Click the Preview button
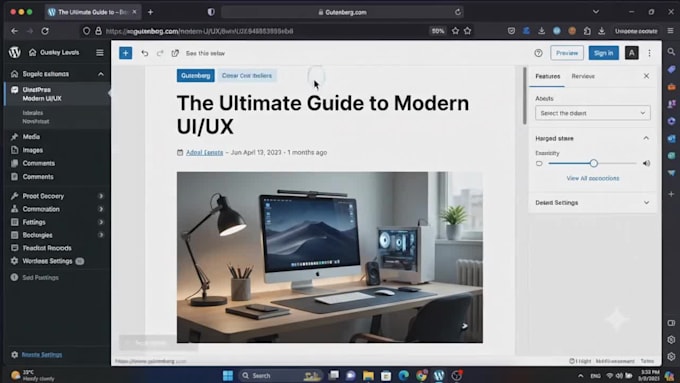Image resolution: width=680 pixels, height=383 pixels. (x=567, y=53)
